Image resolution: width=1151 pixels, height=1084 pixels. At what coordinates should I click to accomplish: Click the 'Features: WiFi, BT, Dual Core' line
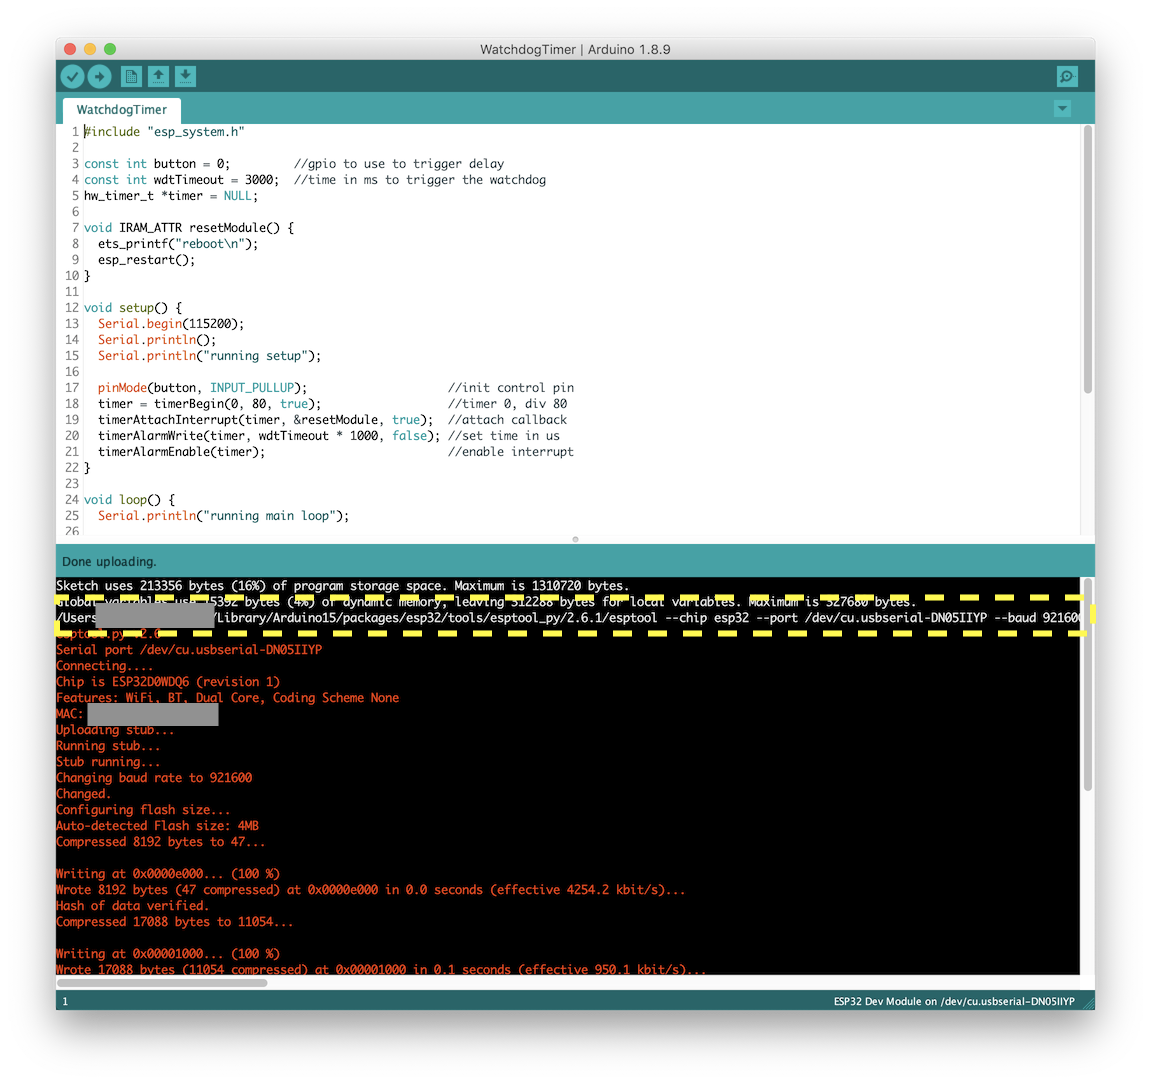[x=228, y=698]
